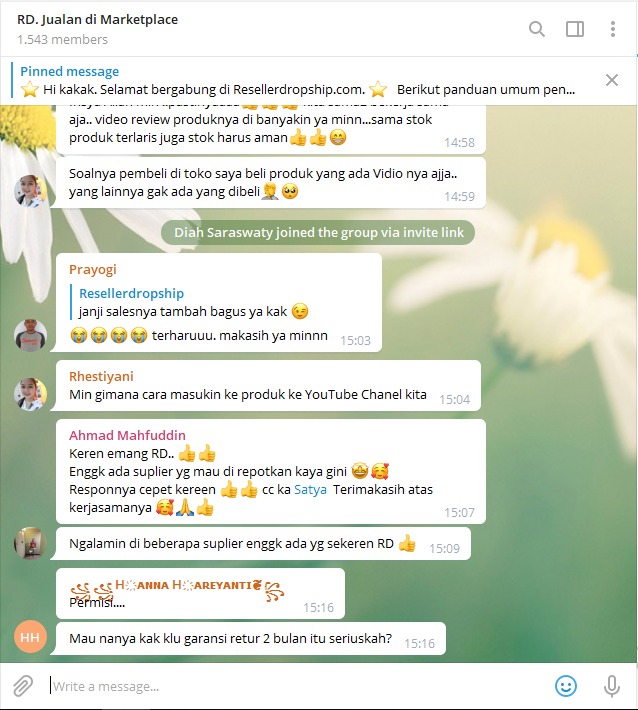Viewport: 638px width, 710px height.
Task: Click the Satya mention link
Action: click(310, 489)
